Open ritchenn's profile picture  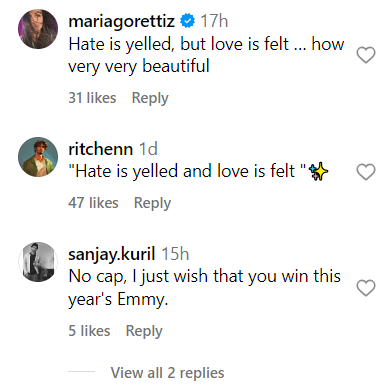(x=38, y=157)
